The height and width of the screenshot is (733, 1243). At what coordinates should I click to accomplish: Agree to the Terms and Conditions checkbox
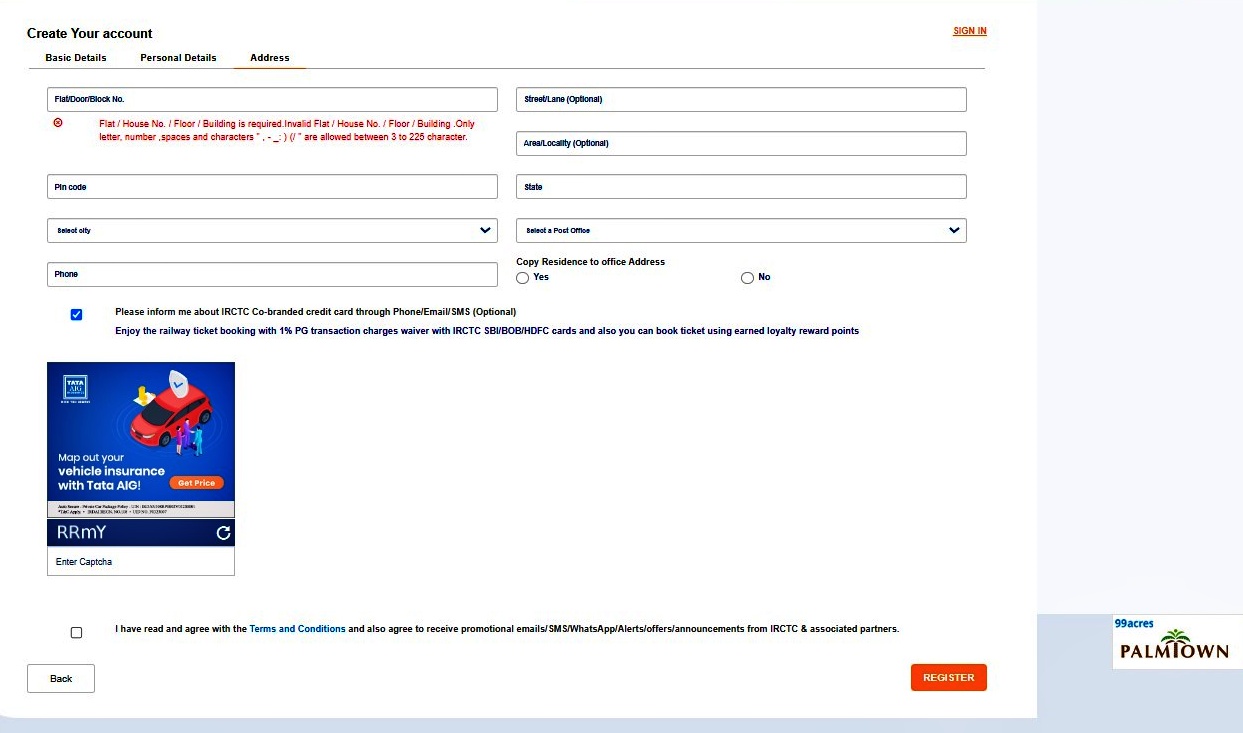click(77, 633)
